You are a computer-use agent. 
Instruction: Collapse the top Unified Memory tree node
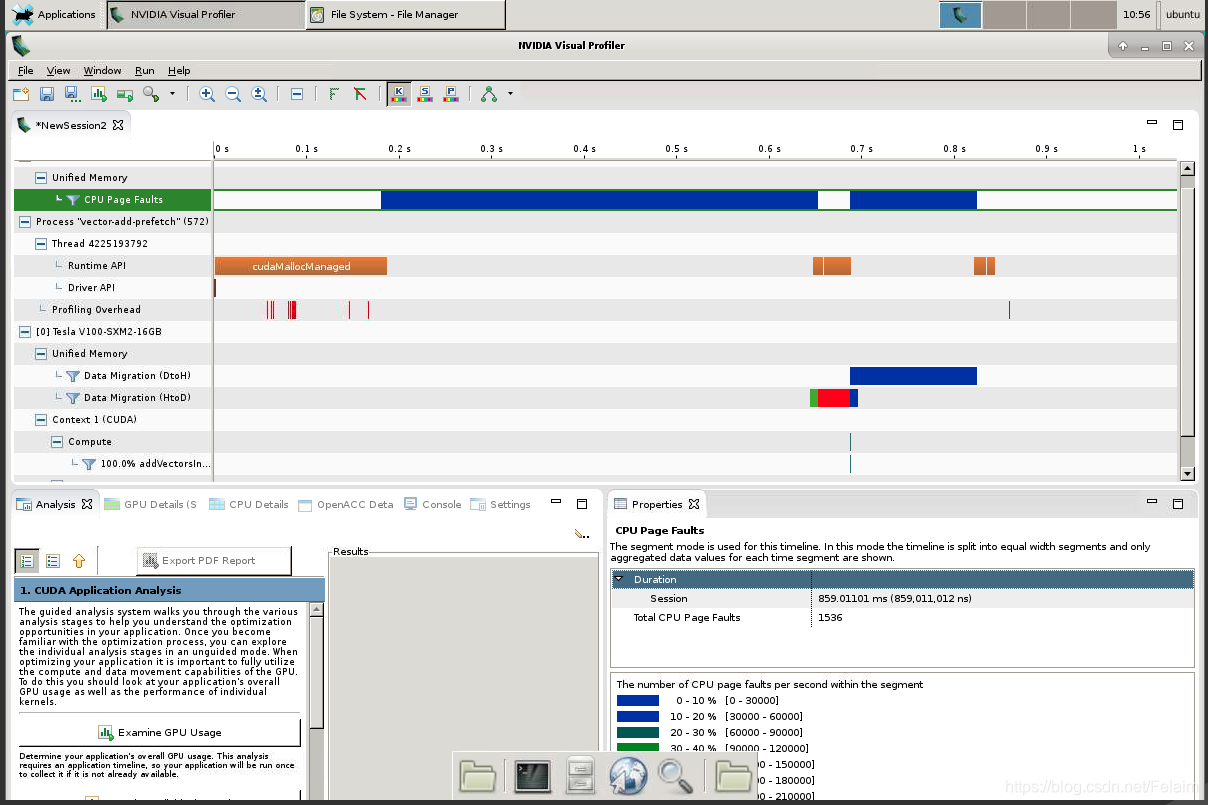(41, 178)
